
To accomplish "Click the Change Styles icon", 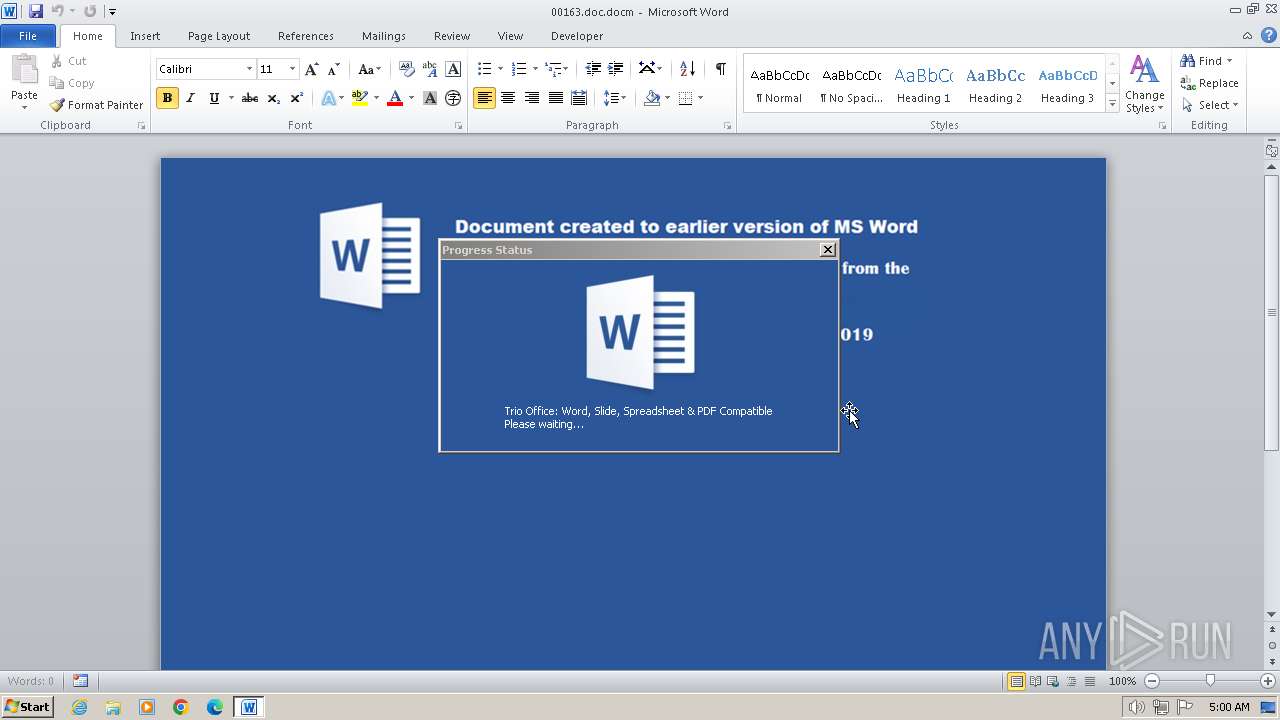I will tap(1144, 84).
